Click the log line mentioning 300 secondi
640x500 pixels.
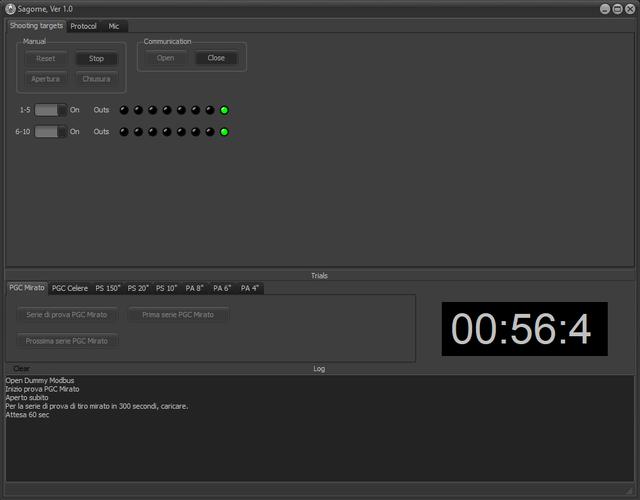coord(97,406)
